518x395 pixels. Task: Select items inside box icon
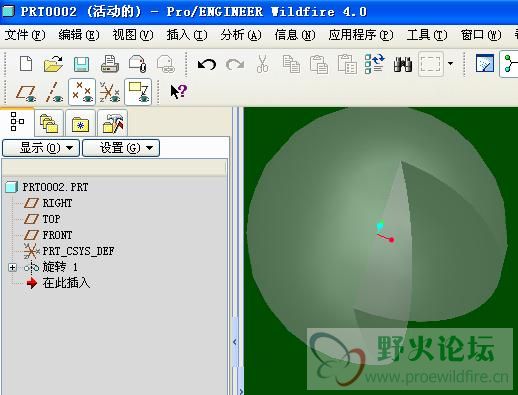coord(431,64)
